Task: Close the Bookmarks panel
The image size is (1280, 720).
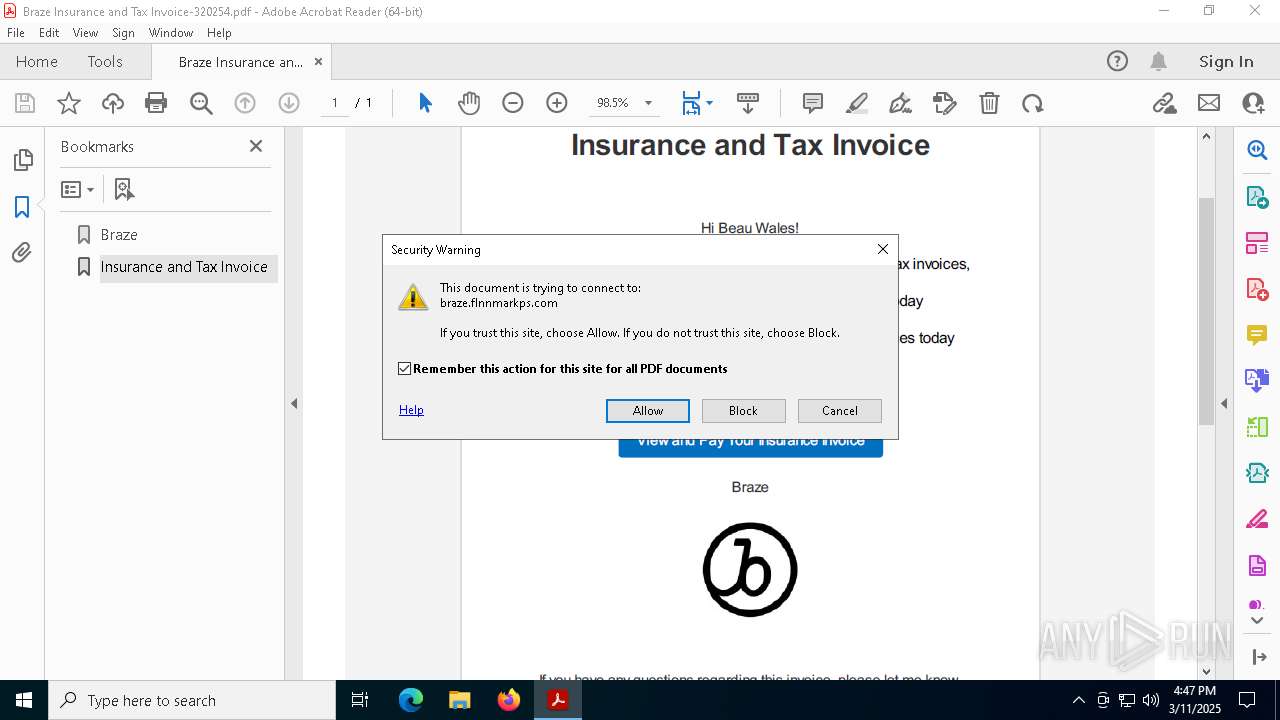Action: point(256,146)
